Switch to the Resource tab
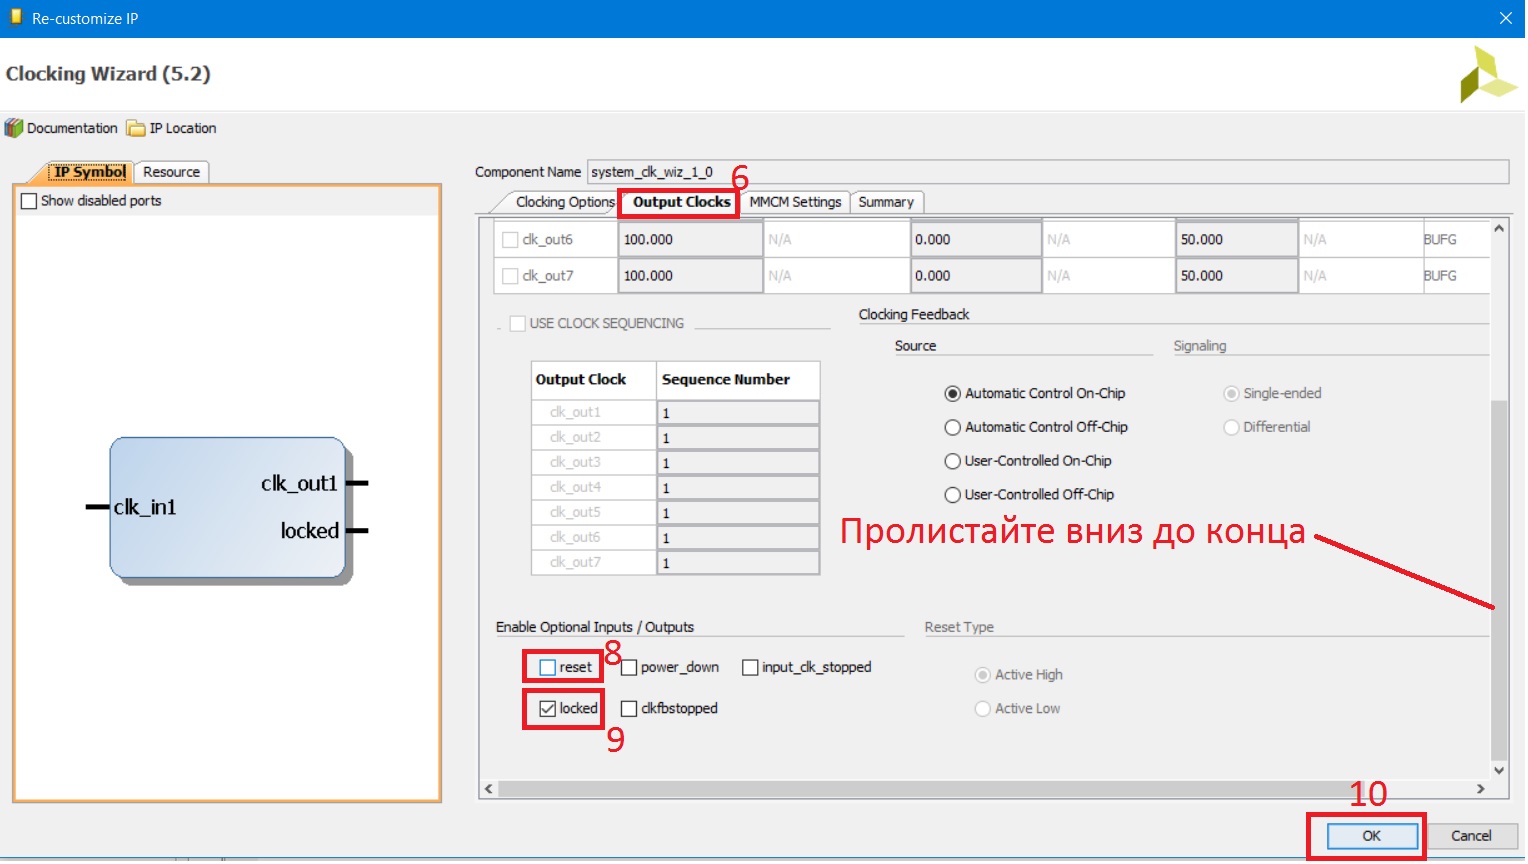The width and height of the screenshot is (1528, 864). (171, 172)
